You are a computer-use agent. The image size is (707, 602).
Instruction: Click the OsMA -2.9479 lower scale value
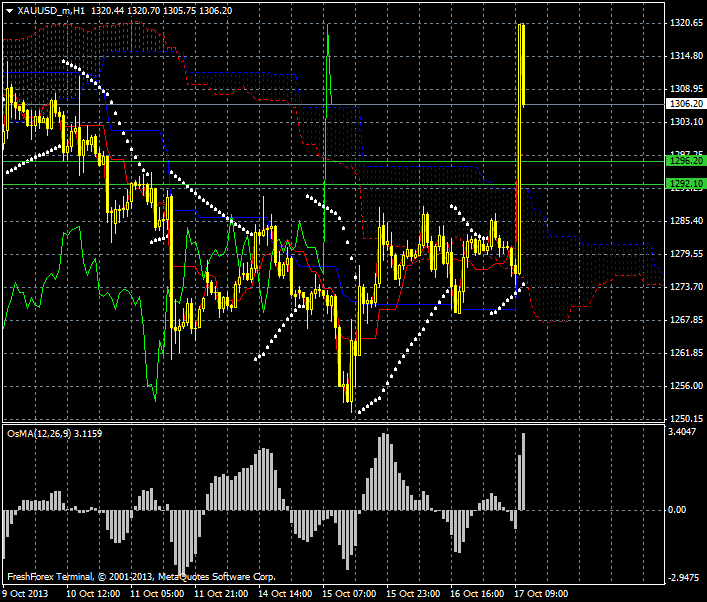tap(686, 578)
